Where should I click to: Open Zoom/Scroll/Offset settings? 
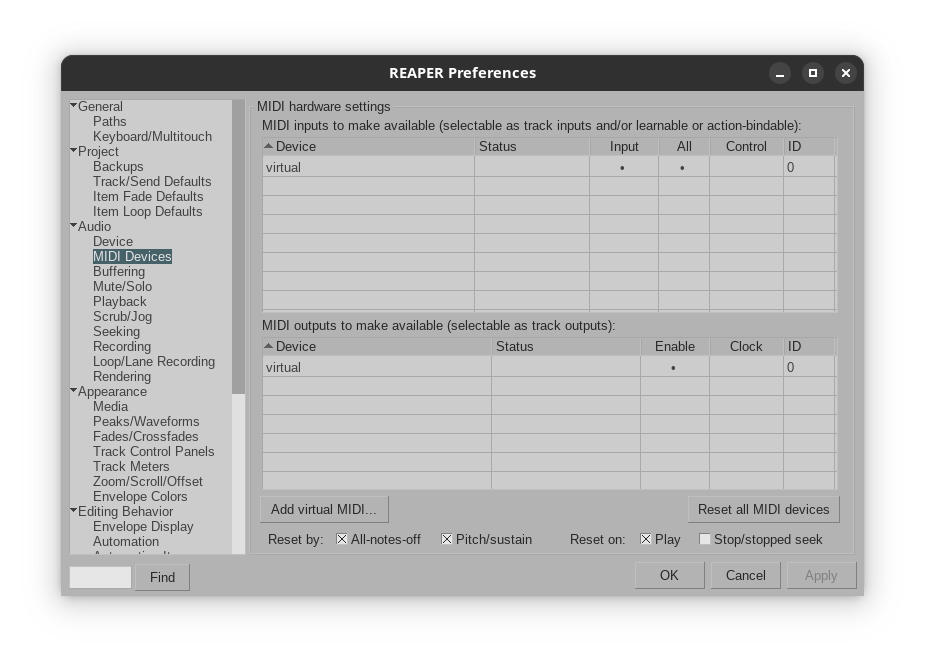point(147,481)
